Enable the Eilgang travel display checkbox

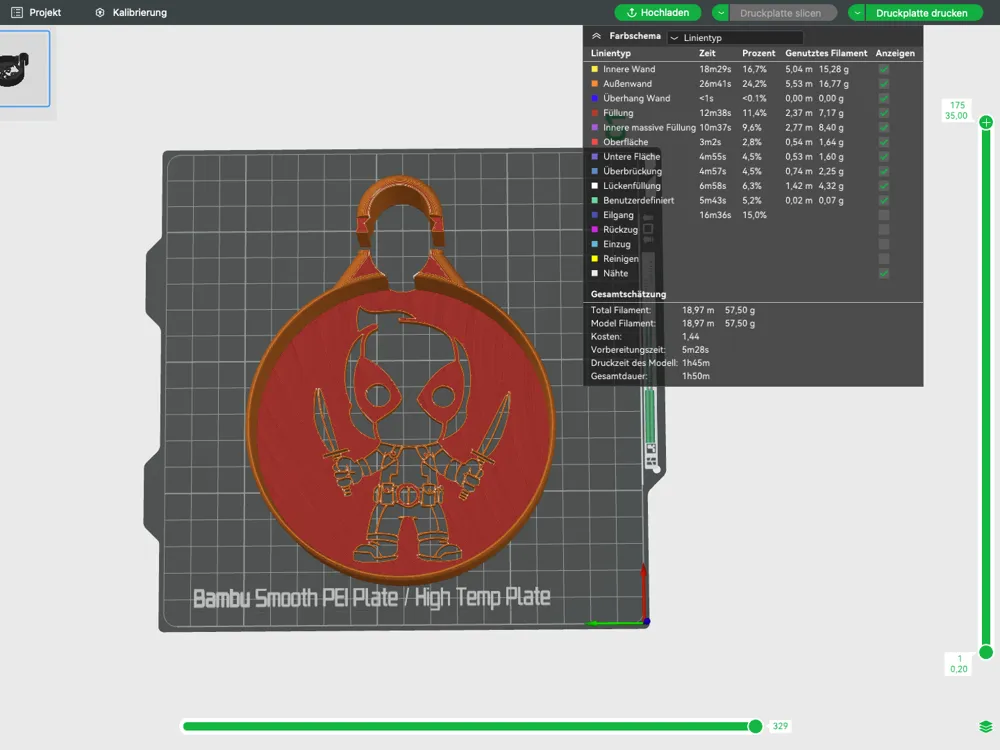pyautogui.click(x=884, y=215)
